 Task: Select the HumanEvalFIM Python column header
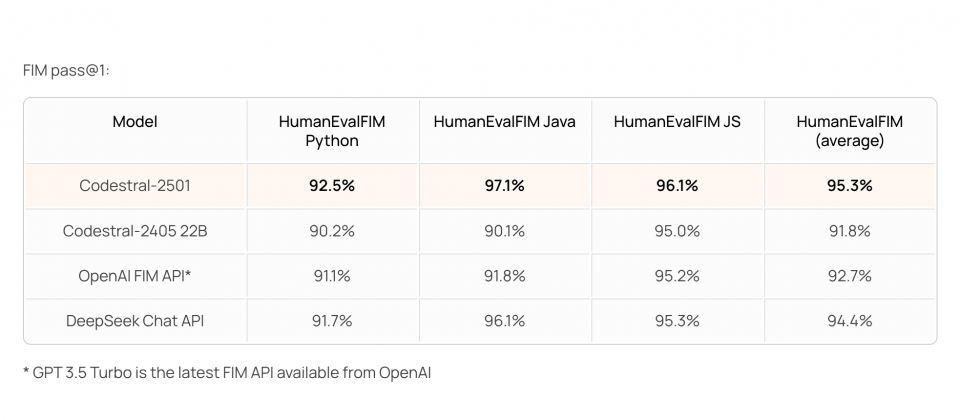[332, 131]
